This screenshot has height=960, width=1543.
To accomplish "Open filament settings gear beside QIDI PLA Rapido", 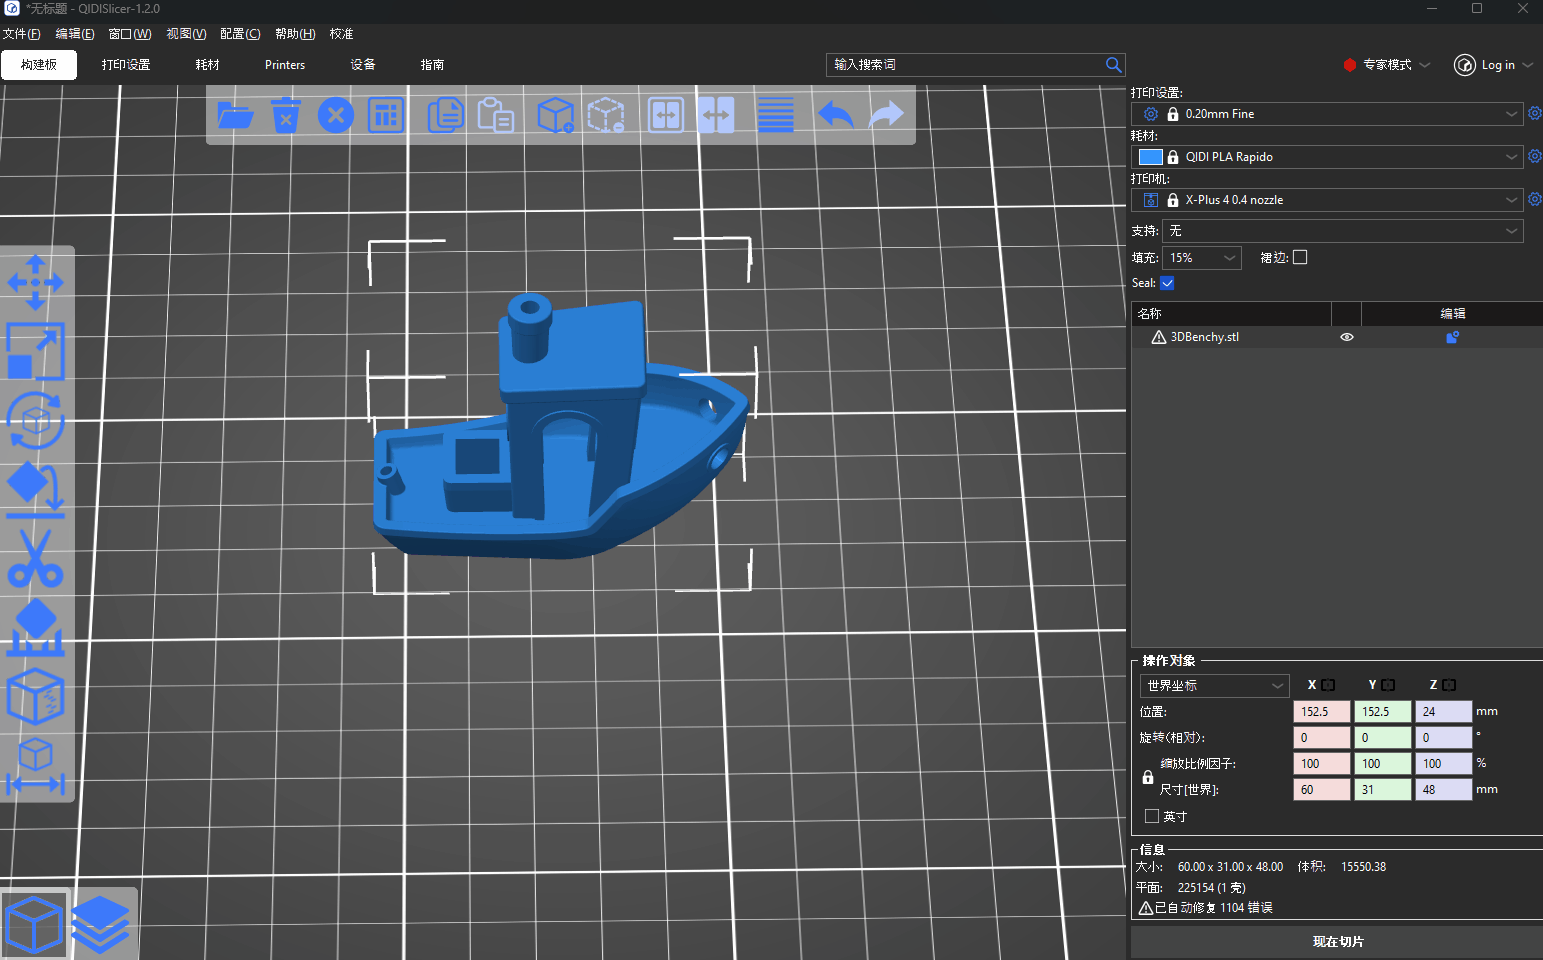I will 1534,156.
